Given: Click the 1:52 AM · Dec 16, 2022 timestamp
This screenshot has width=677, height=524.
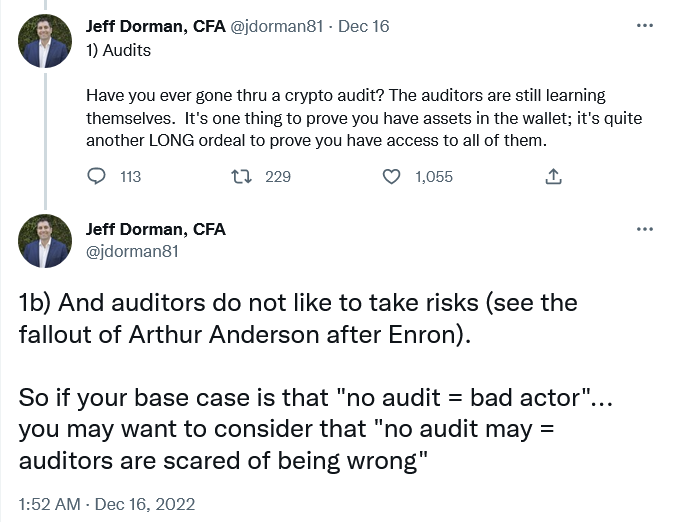Looking at the screenshot, I should [107, 503].
